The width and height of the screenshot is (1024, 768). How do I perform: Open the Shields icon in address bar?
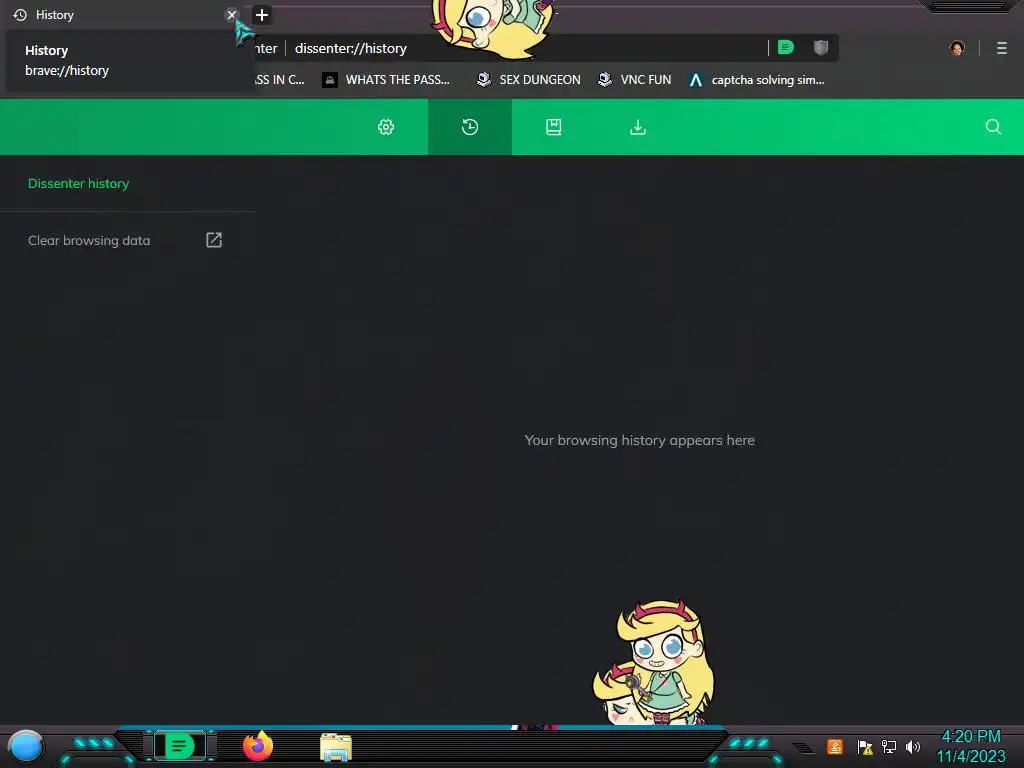pos(821,48)
